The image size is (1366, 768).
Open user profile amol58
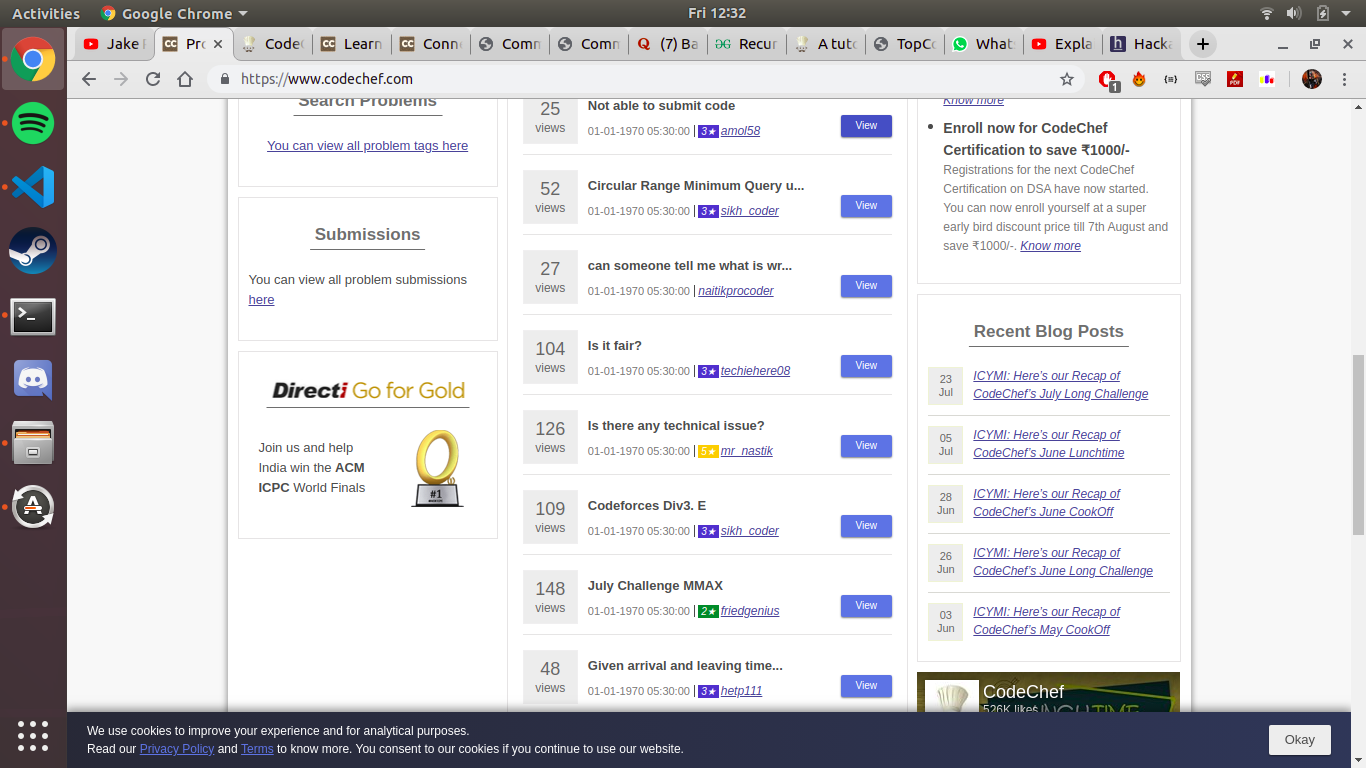pos(740,131)
